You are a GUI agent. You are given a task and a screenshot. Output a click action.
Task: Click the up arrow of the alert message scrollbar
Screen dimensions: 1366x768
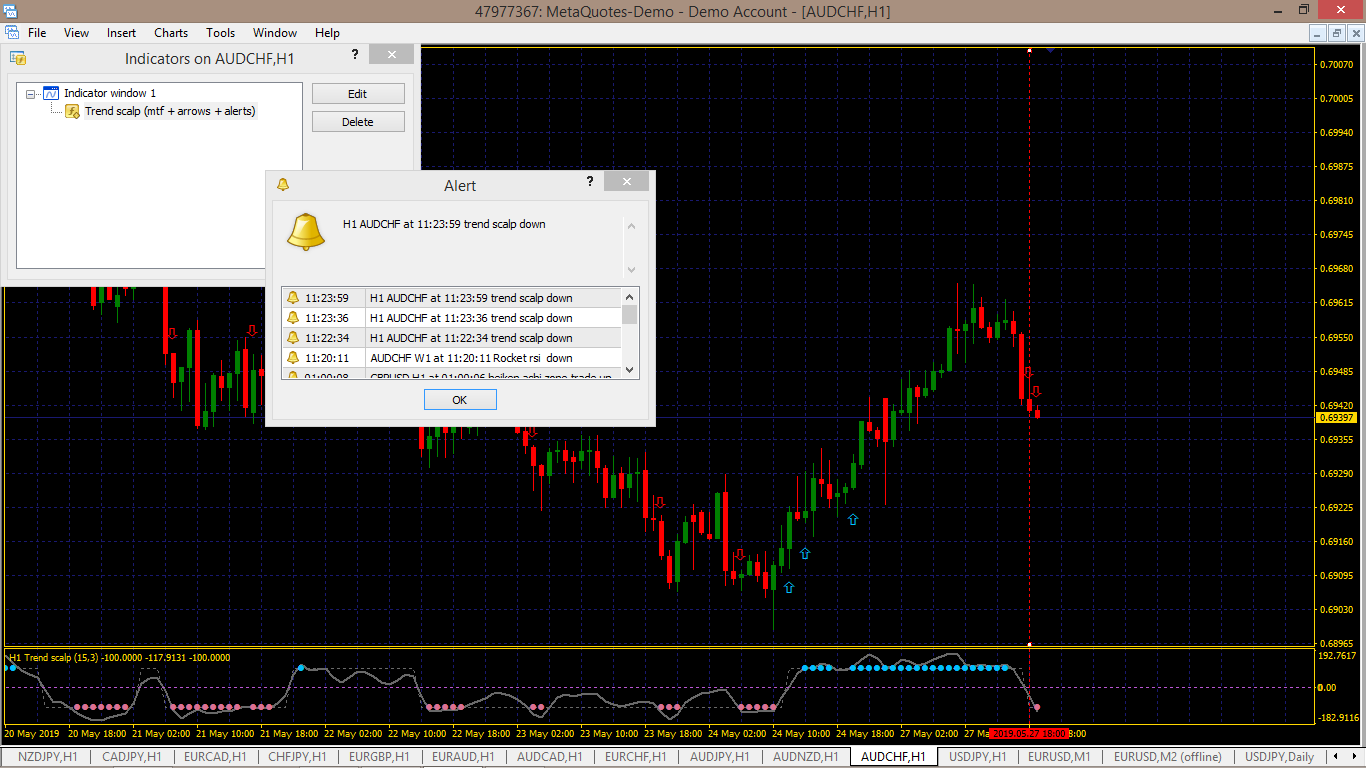631,226
